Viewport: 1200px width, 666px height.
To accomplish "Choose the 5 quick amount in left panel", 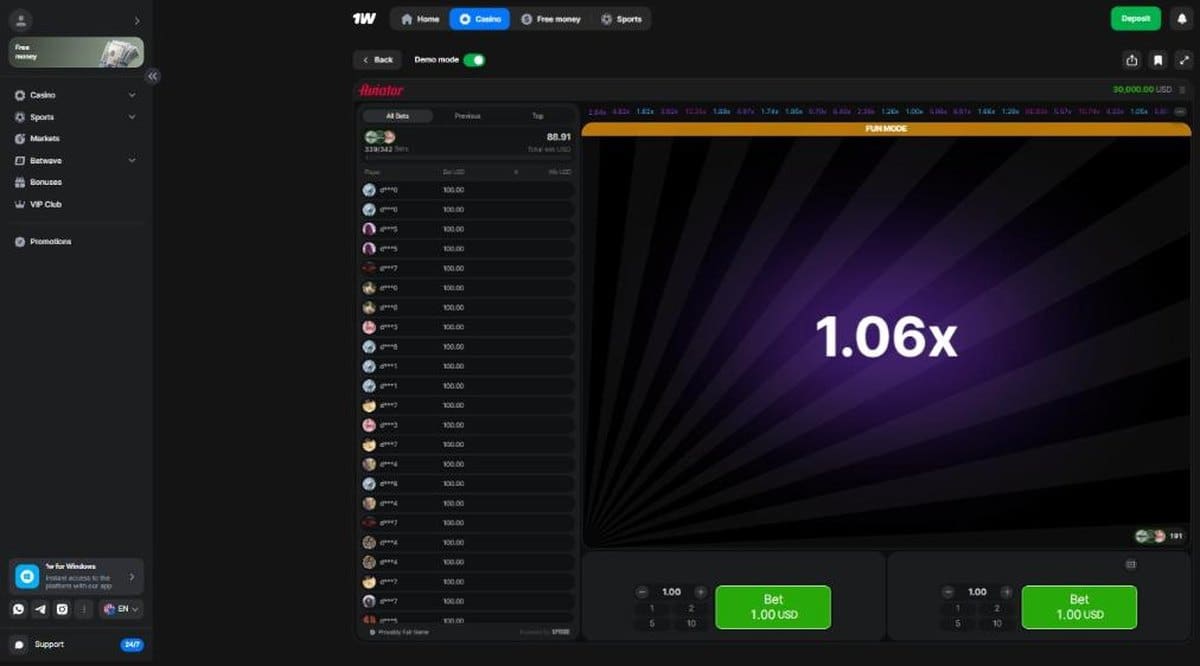I will [x=652, y=623].
